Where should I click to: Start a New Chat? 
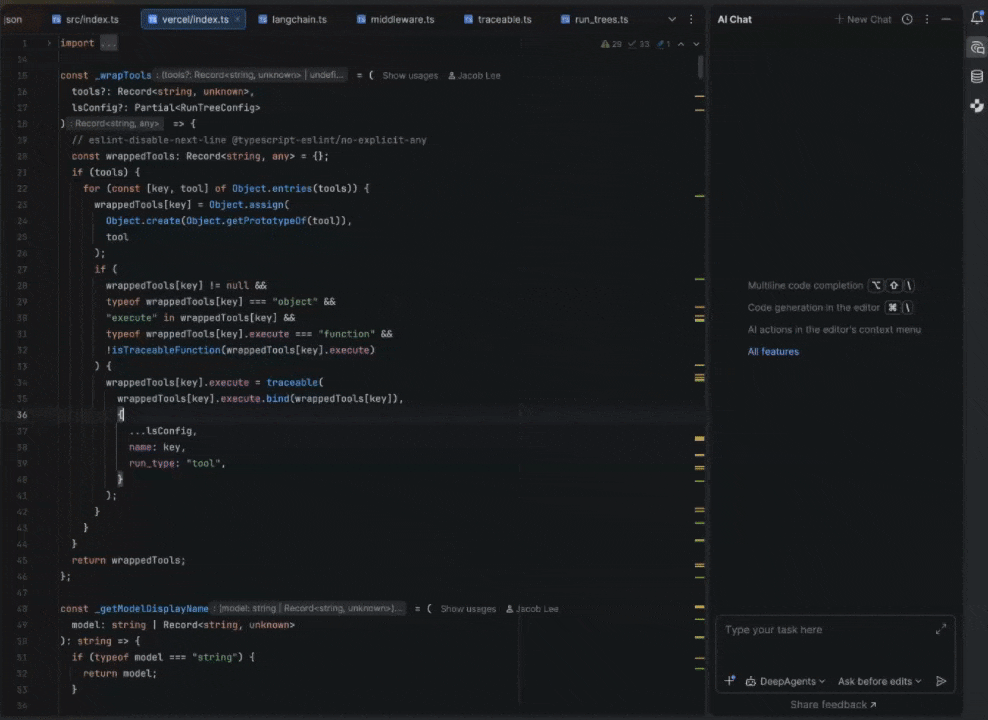click(863, 19)
